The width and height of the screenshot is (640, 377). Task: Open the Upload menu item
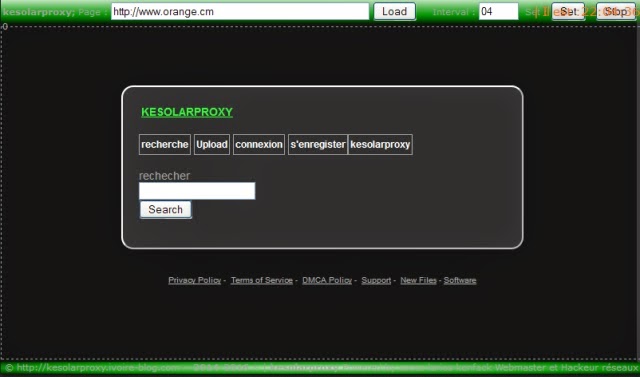[x=212, y=144]
